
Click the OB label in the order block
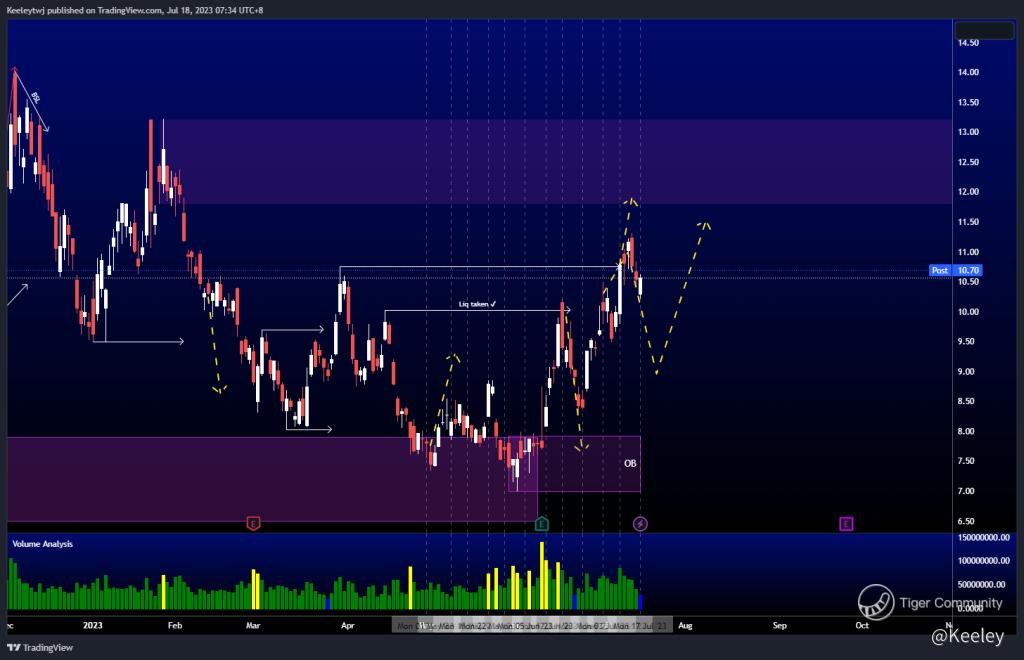pyautogui.click(x=630, y=464)
